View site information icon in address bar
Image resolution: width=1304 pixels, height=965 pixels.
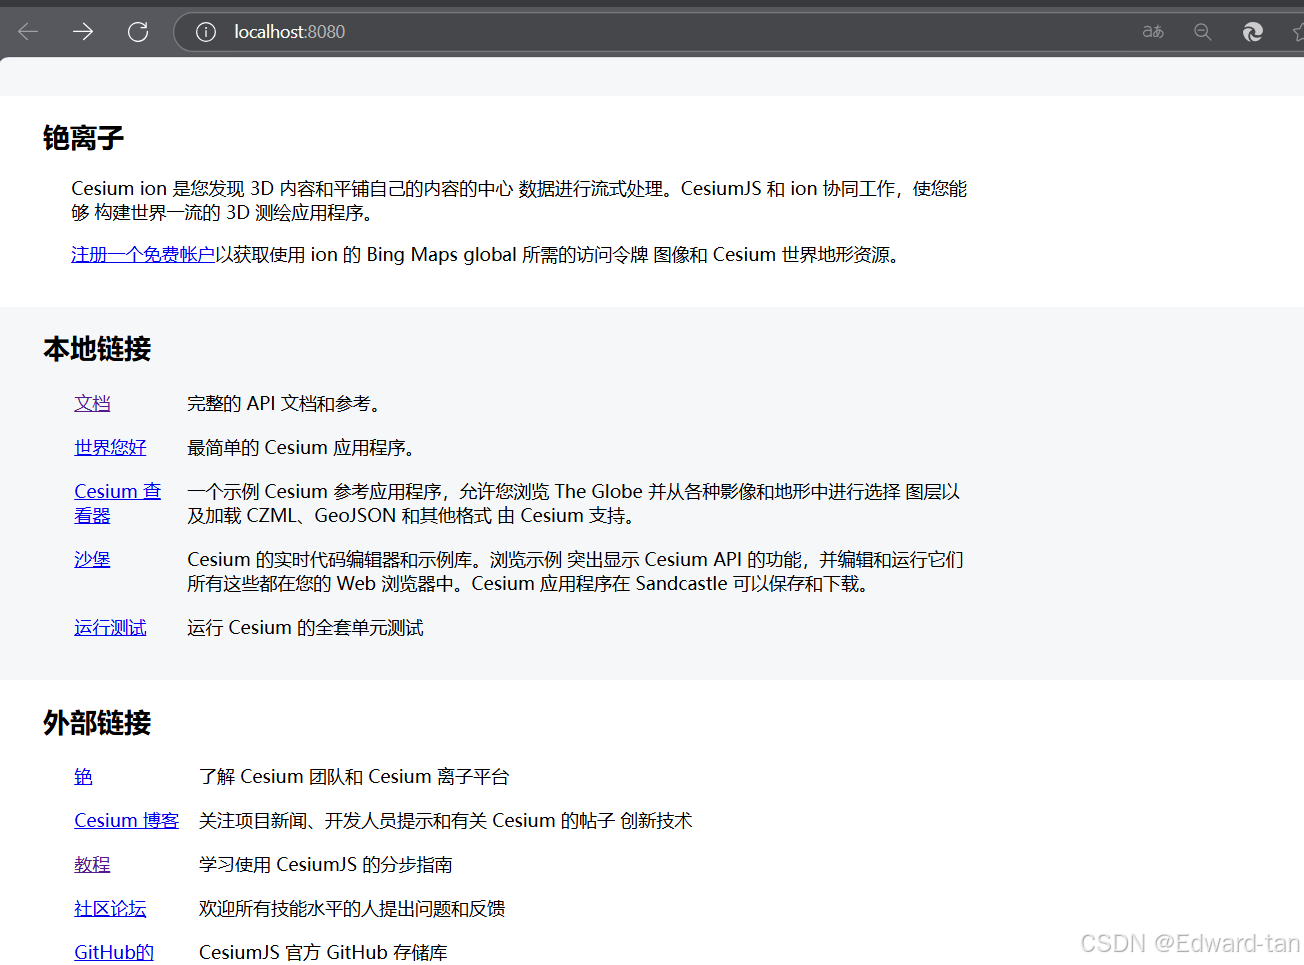(x=206, y=32)
